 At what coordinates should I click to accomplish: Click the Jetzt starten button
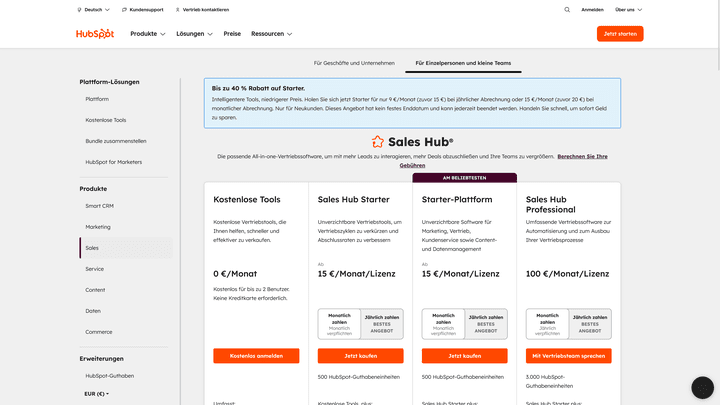(x=620, y=34)
